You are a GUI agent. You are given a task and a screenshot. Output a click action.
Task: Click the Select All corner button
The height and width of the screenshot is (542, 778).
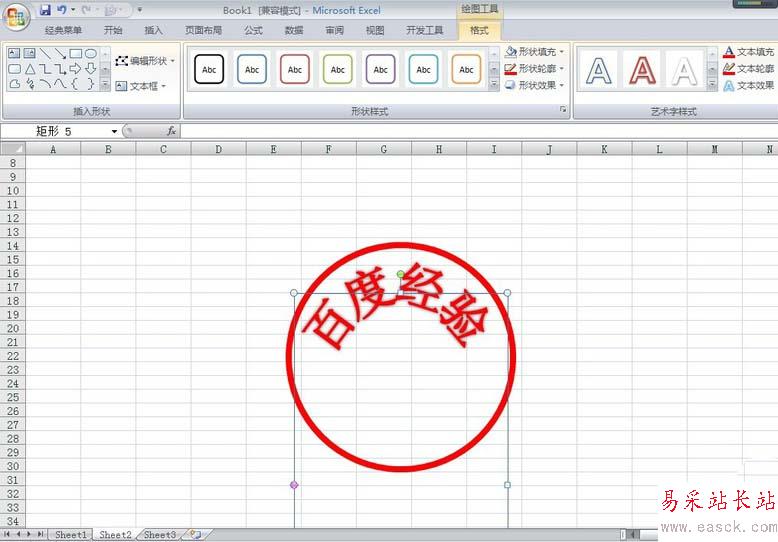point(13,149)
